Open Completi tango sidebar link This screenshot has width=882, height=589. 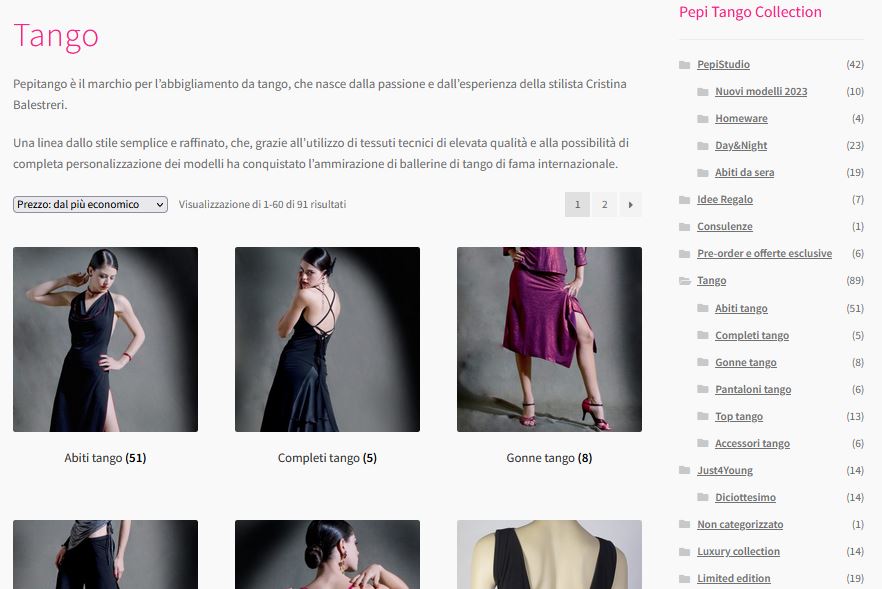(752, 335)
